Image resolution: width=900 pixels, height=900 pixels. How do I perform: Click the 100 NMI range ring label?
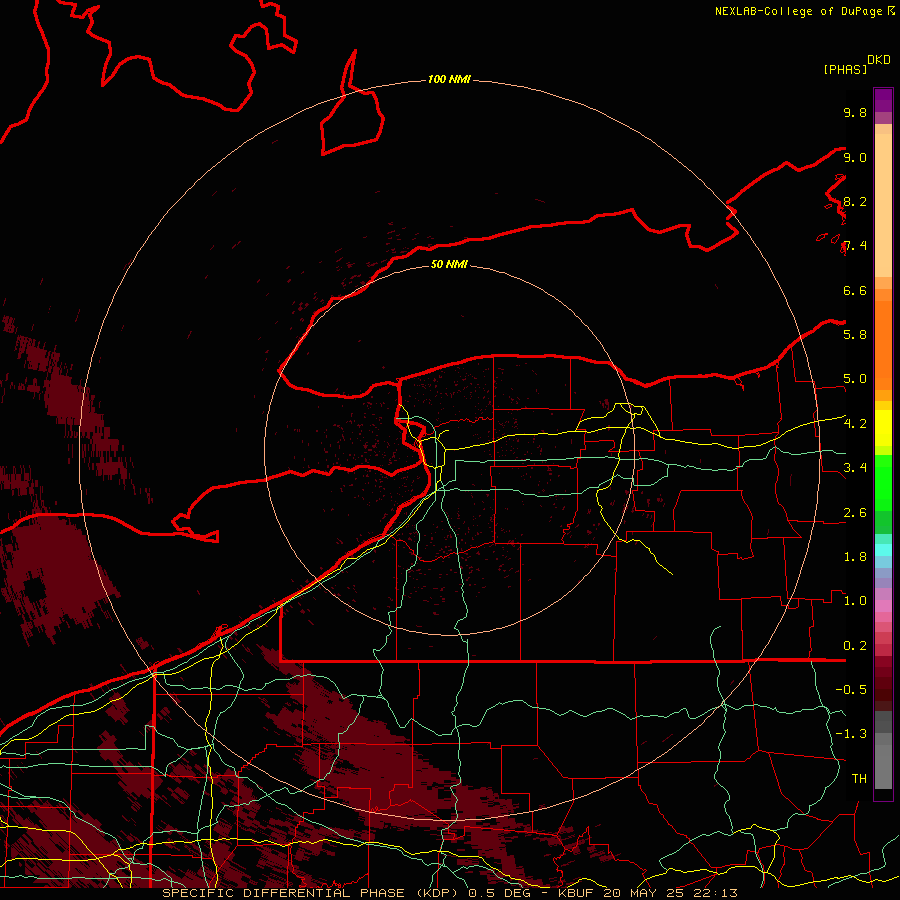pos(449,79)
